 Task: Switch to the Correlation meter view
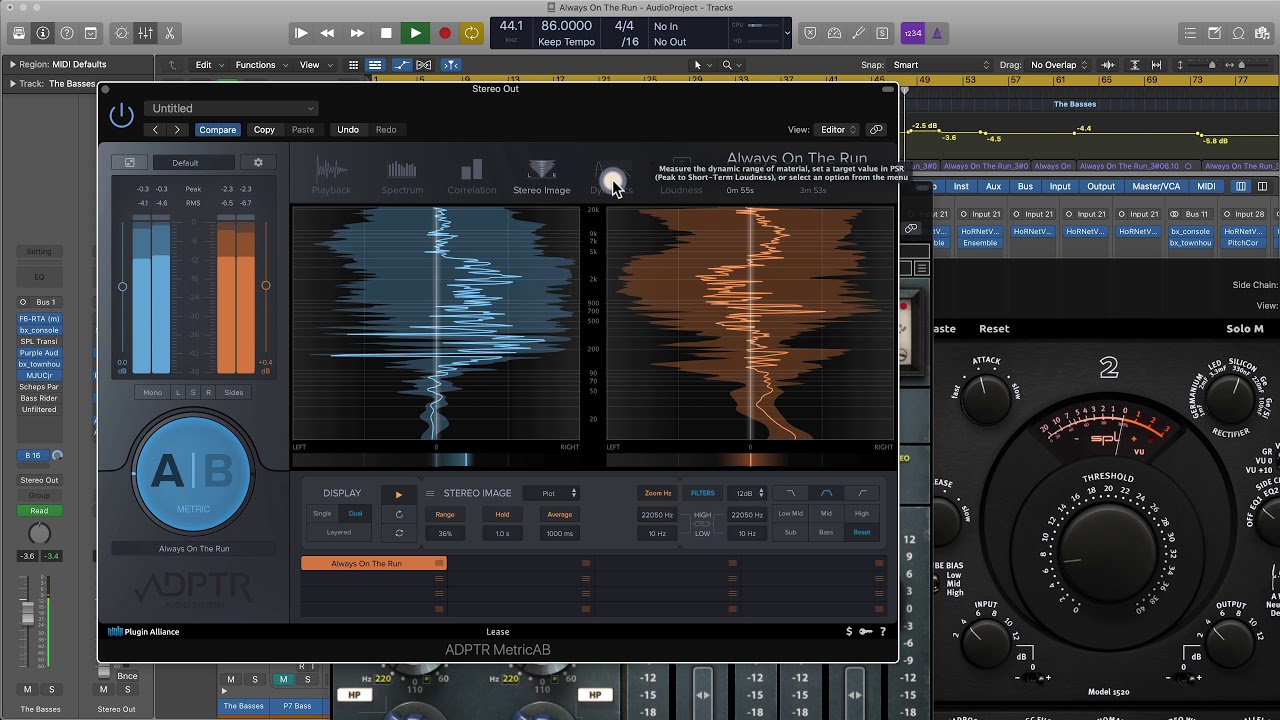click(x=471, y=176)
